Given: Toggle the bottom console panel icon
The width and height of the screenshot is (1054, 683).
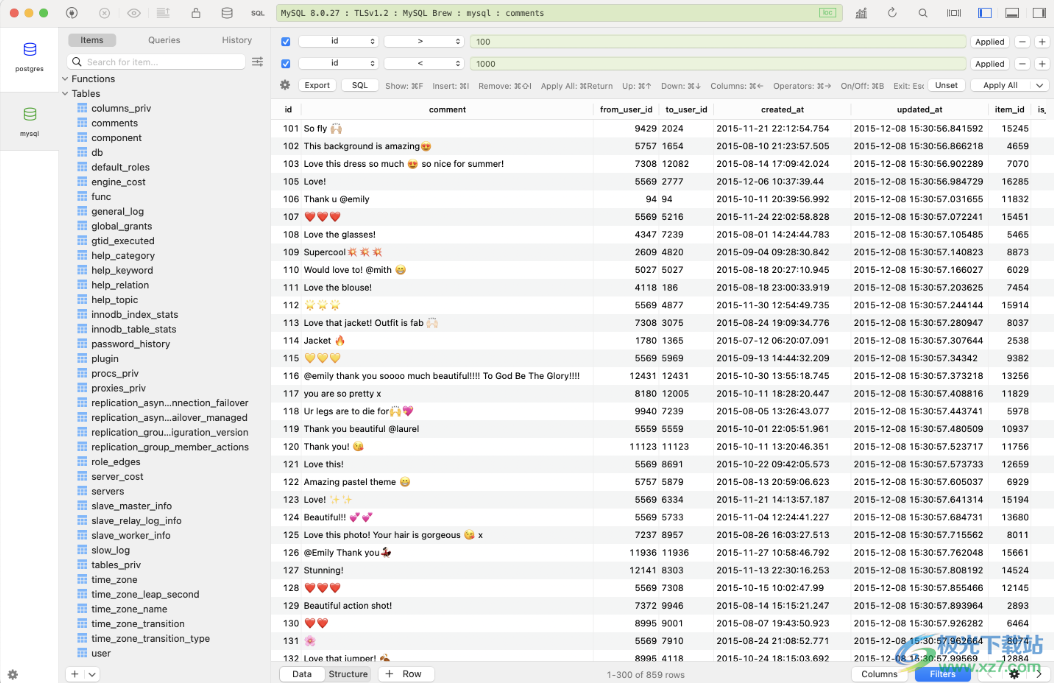Looking at the screenshot, I should [1012, 13].
